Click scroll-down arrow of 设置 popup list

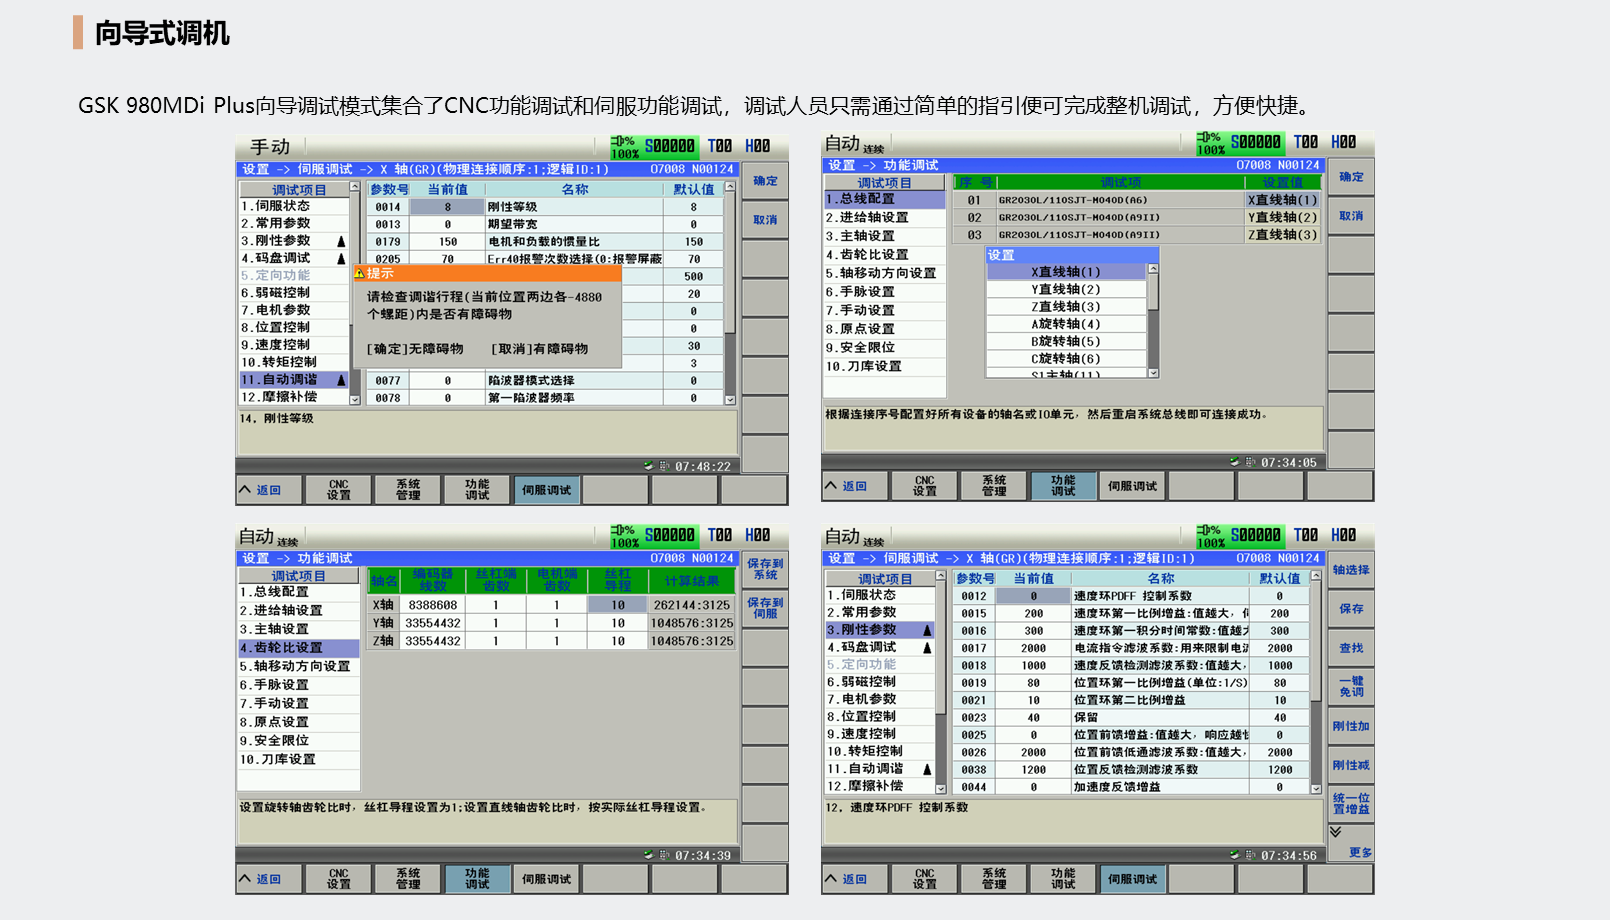click(1153, 373)
